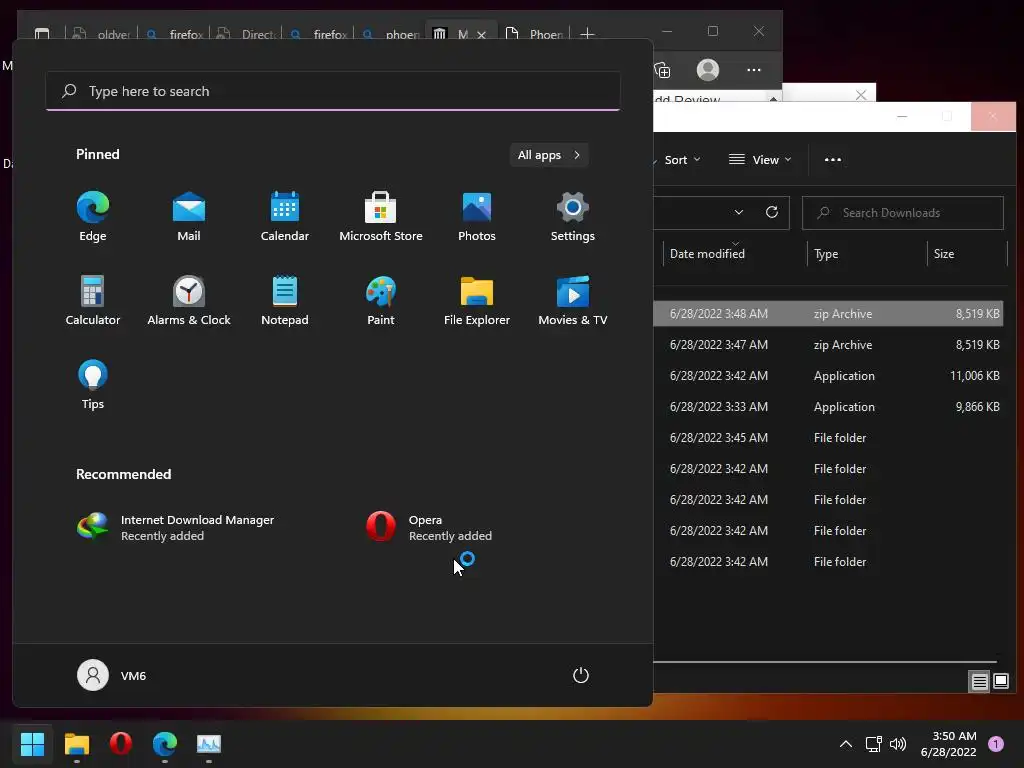Open the Calendar app
The width and height of the screenshot is (1024, 768).
point(285,217)
